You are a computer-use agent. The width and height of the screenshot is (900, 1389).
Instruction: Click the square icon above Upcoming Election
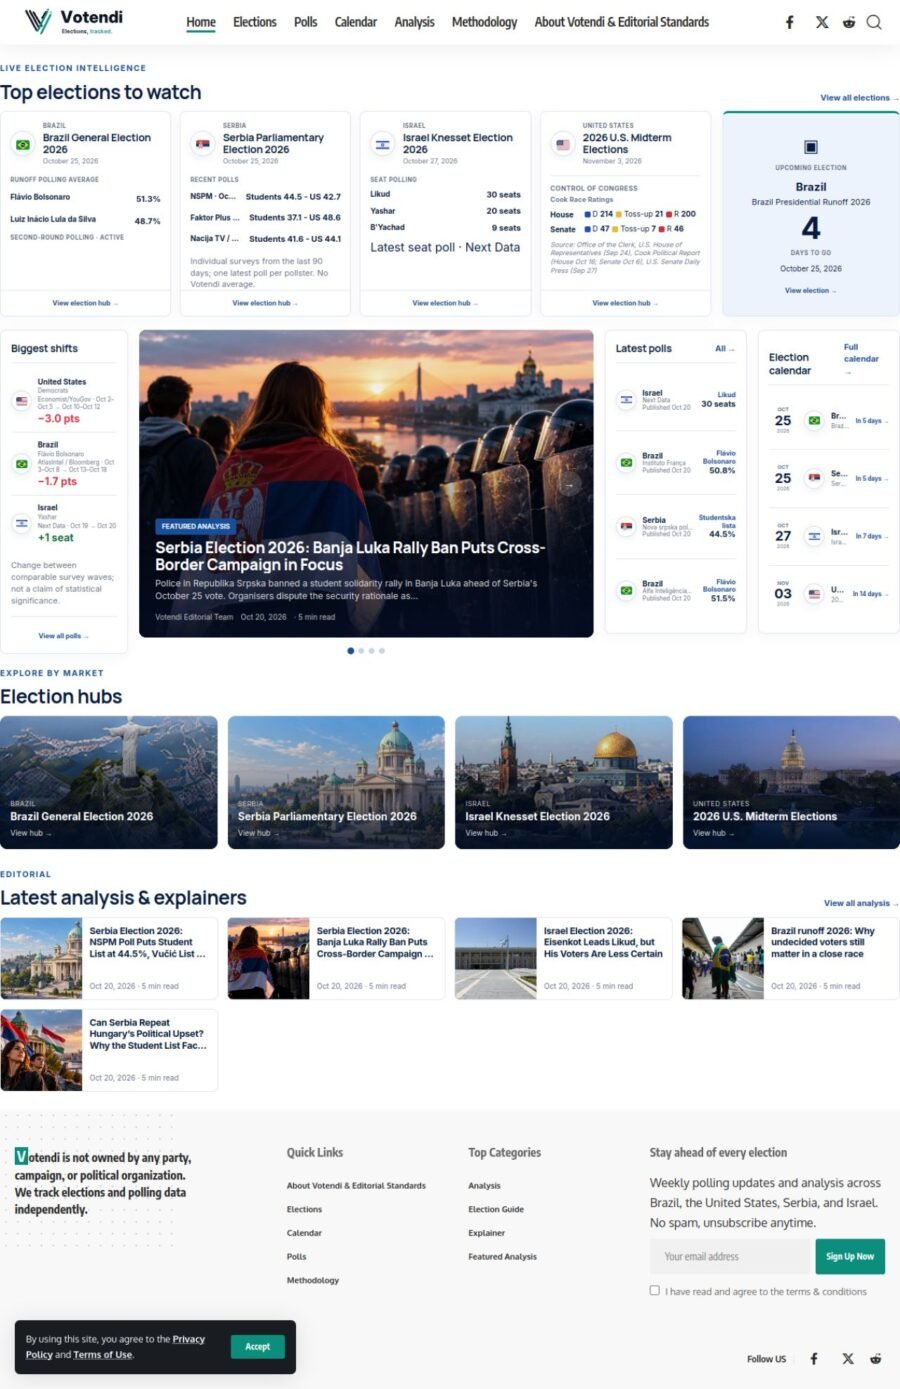coord(811,147)
